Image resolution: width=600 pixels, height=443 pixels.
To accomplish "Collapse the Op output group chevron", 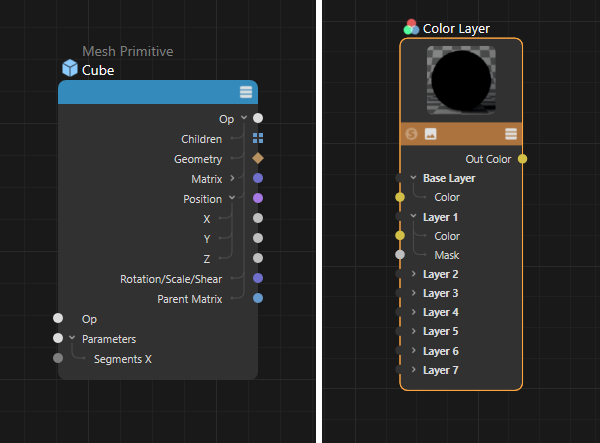I will (x=243, y=118).
